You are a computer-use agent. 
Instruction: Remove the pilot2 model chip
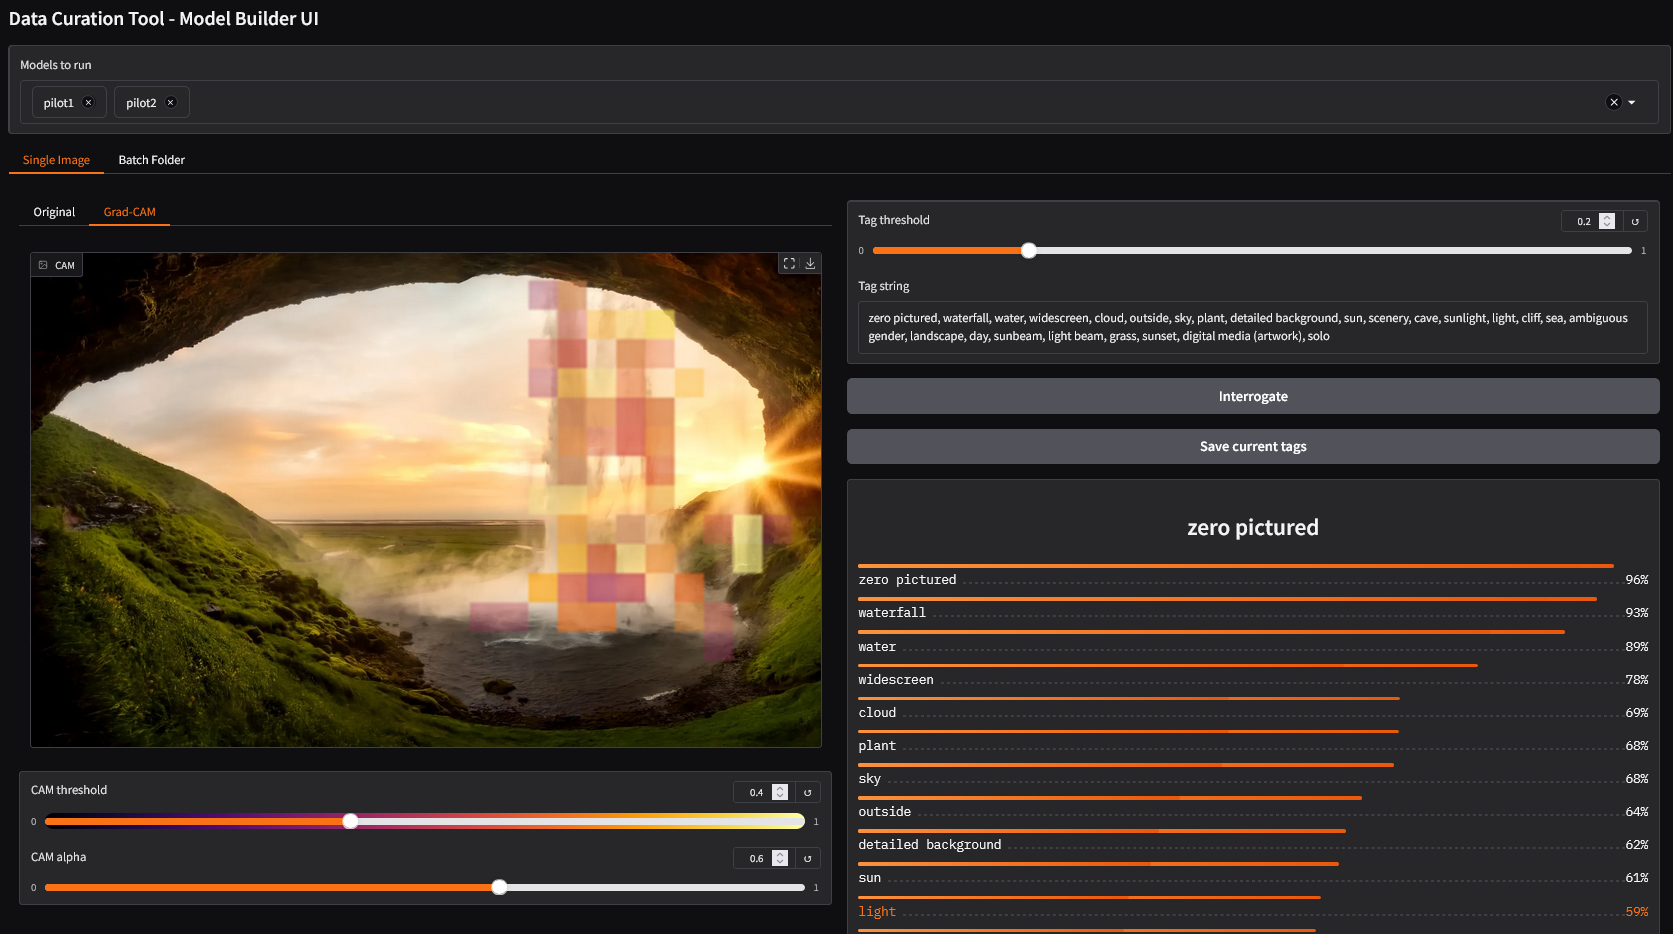pos(170,101)
